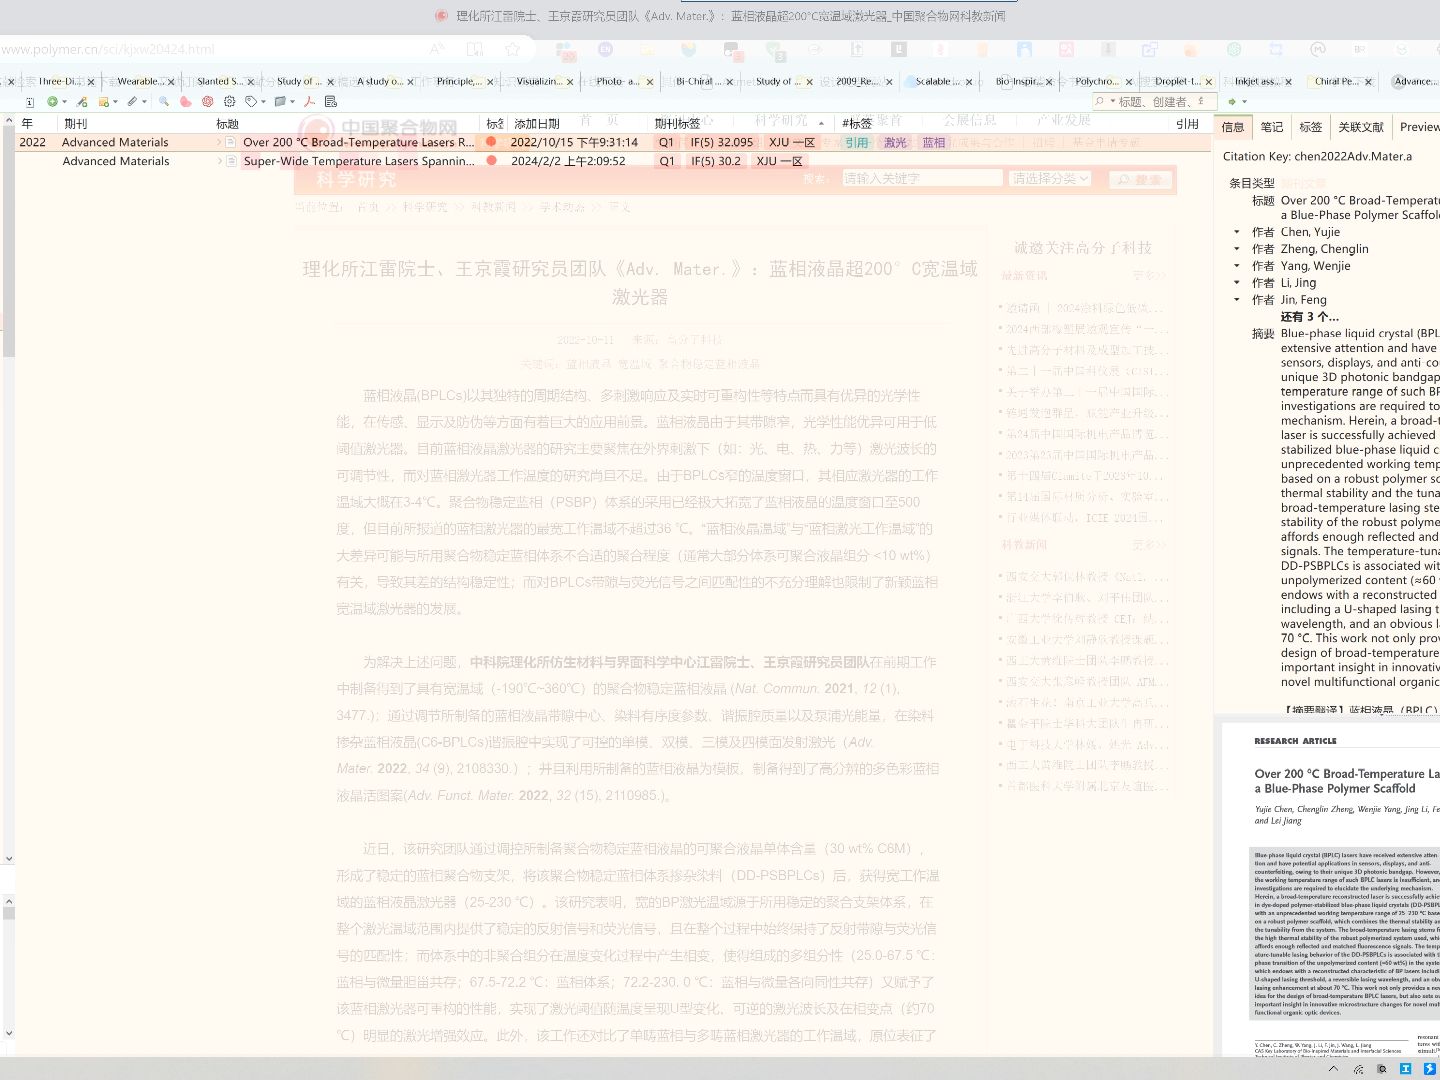Click left pane scrollbar up arrow
The height and width of the screenshot is (1080, 1440).
[x=8, y=121]
